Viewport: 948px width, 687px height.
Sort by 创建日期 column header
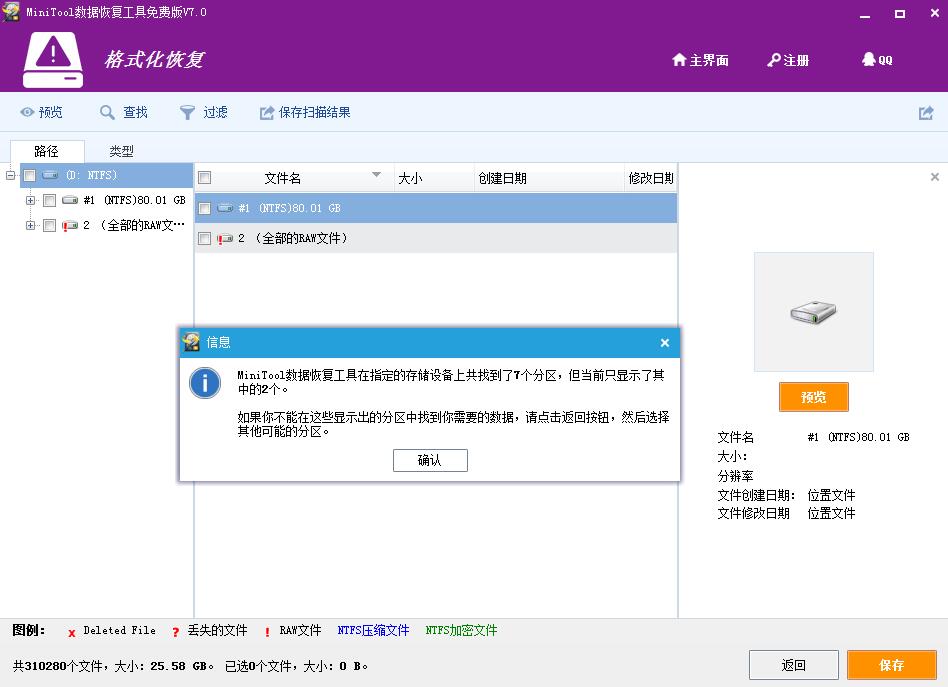[549, 178]
